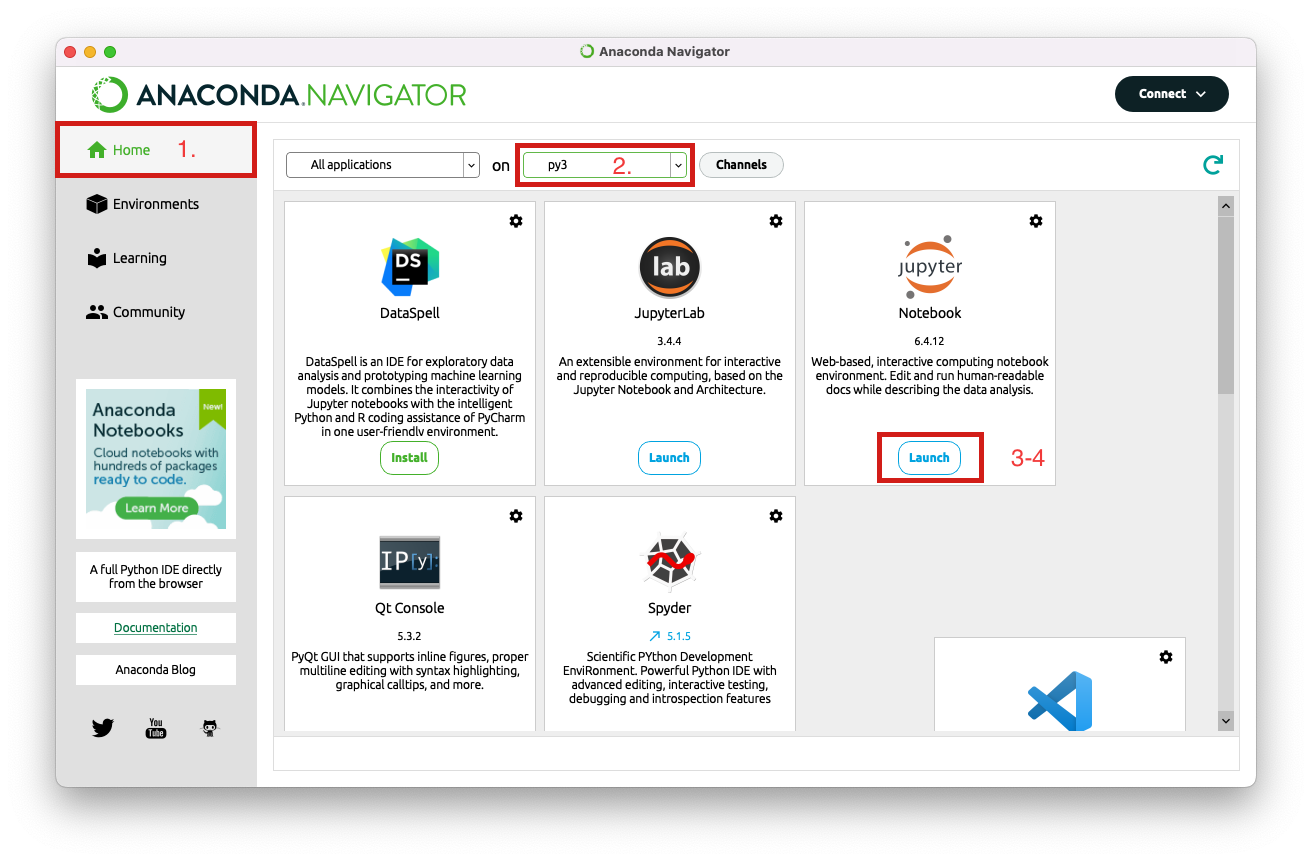Click the scrollbar down arrow
This screenshot has width=1312, height=861.
(1226, 720)
